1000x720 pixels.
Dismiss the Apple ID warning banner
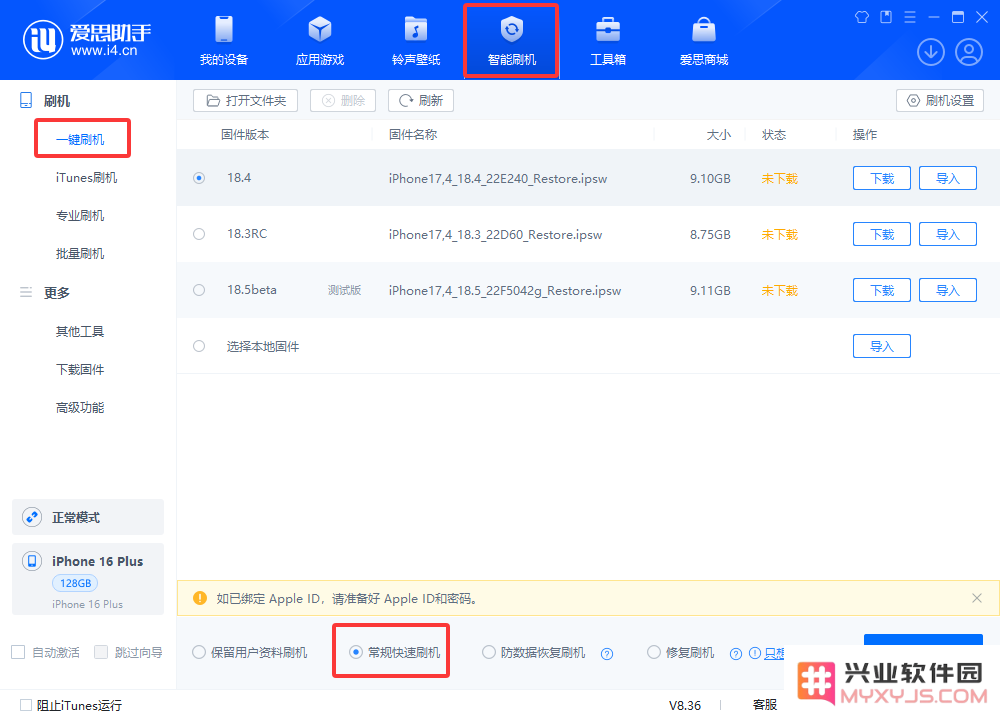pyautogui.click(x=976, y=598)
